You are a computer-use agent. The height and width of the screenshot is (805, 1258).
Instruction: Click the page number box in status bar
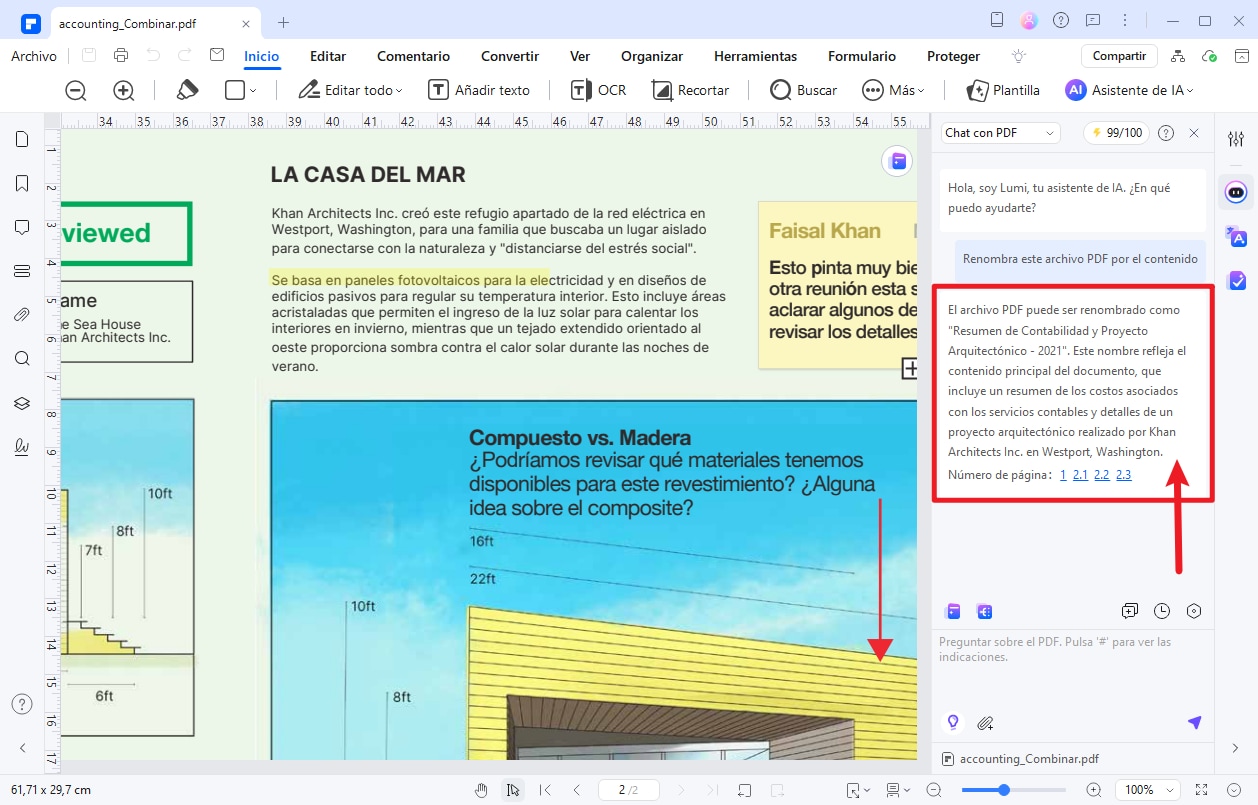627,790
